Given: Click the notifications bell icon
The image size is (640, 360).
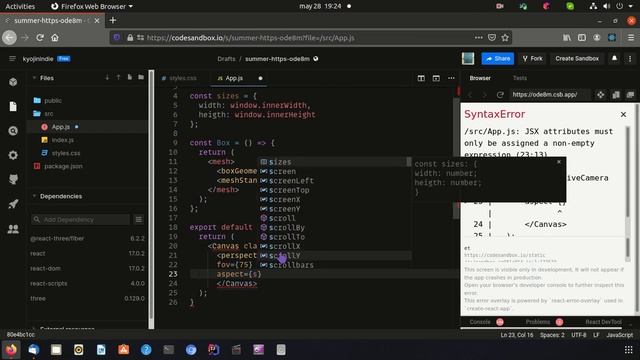Looking at the screenshot, I should pyautogui.click(x=614, y=58).
